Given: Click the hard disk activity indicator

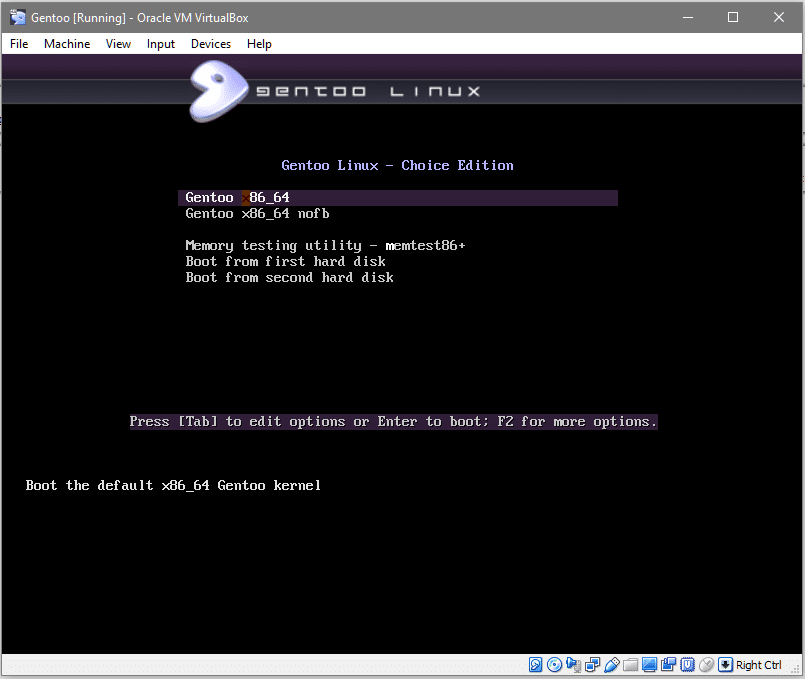Looking at the screenshot, I should [x=536, y=665].
